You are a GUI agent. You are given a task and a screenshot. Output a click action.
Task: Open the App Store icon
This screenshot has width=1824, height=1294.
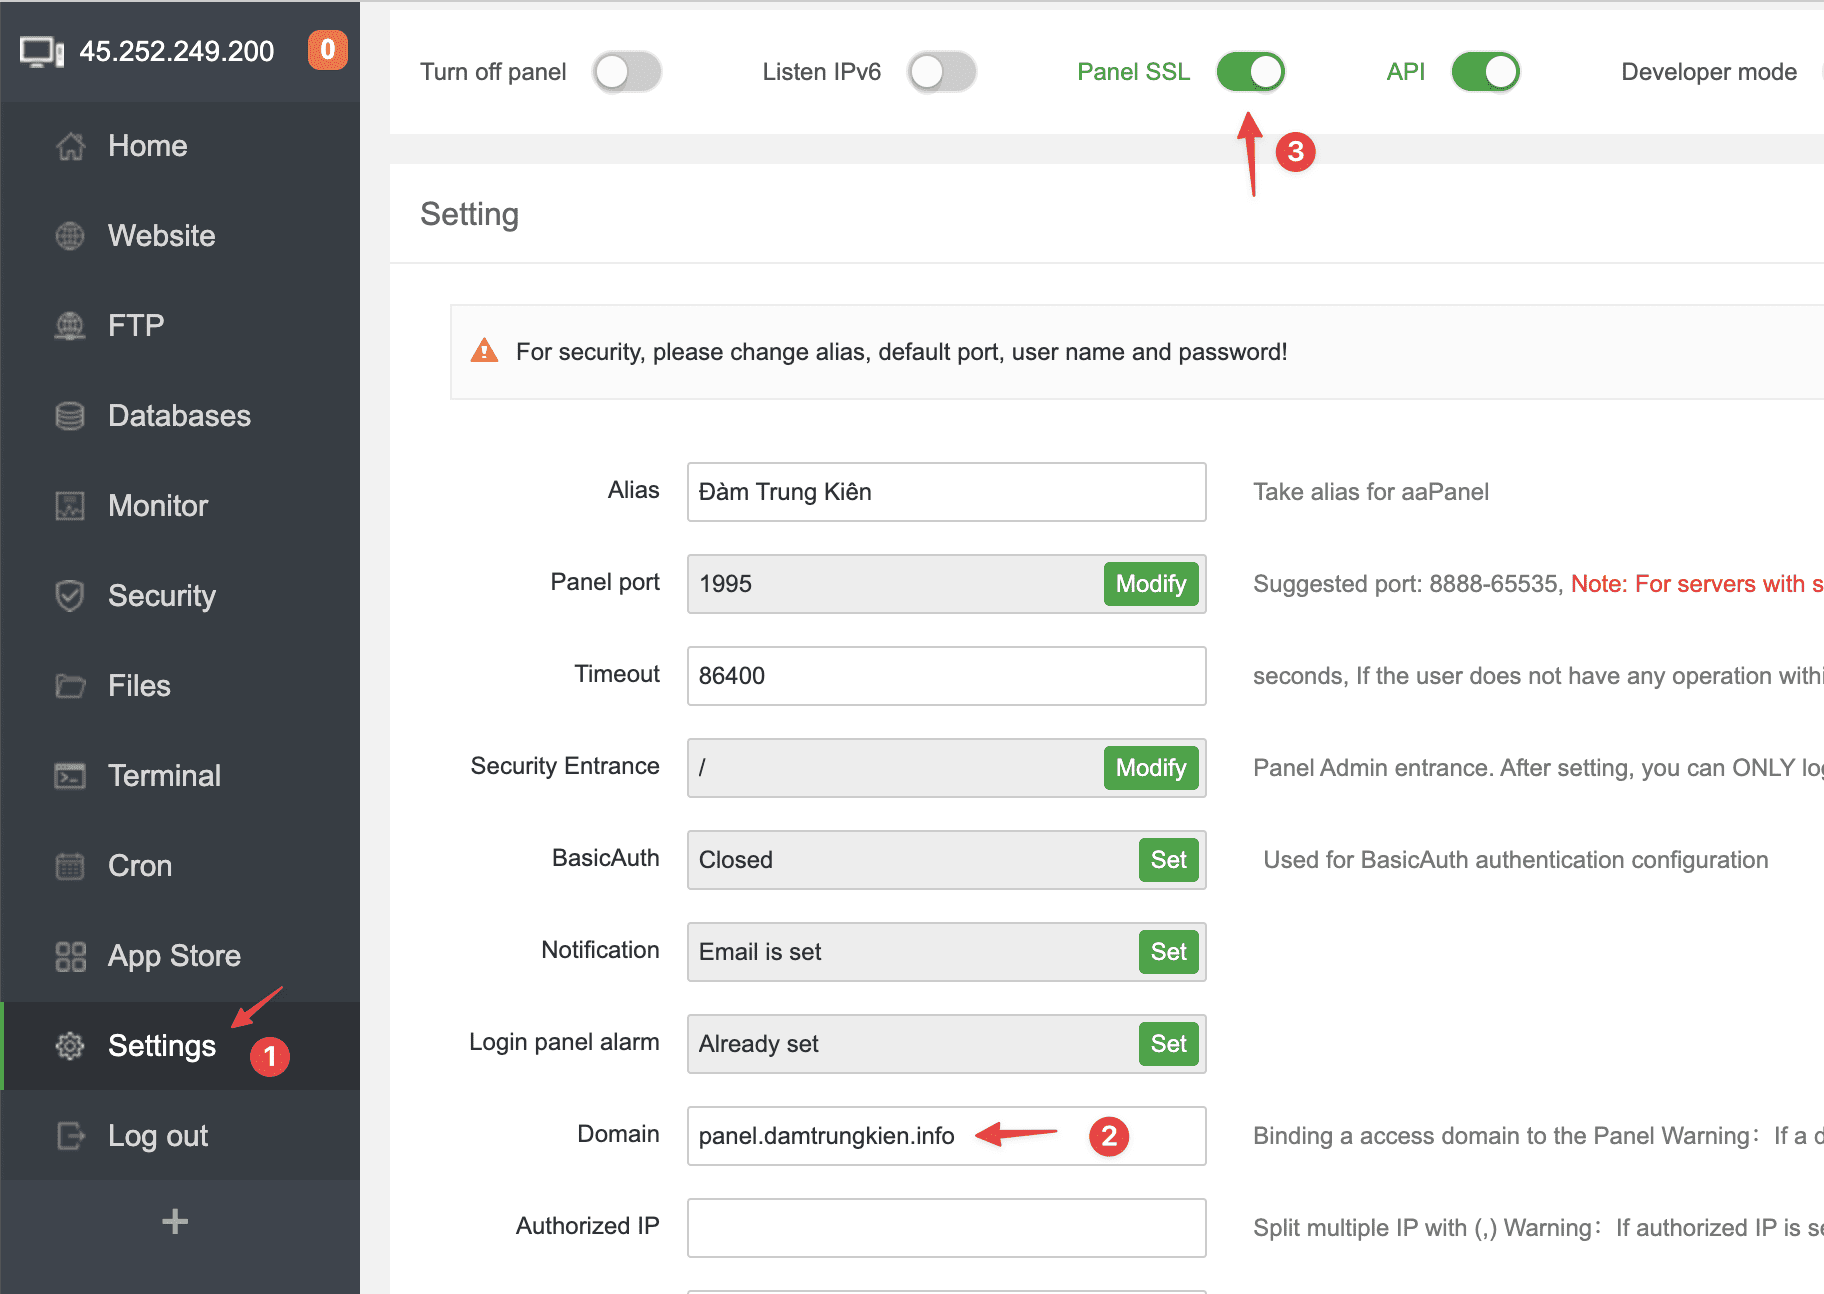coord(70,955)
